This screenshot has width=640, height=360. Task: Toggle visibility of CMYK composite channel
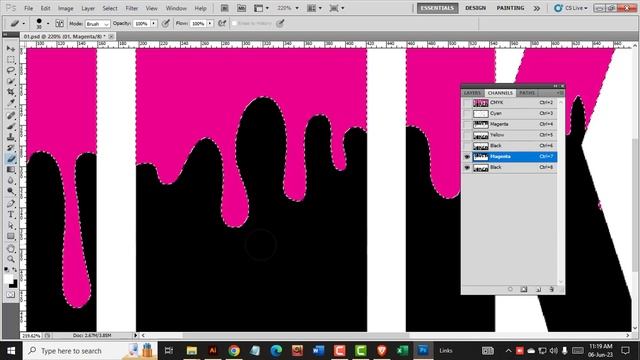coord(467,102)
